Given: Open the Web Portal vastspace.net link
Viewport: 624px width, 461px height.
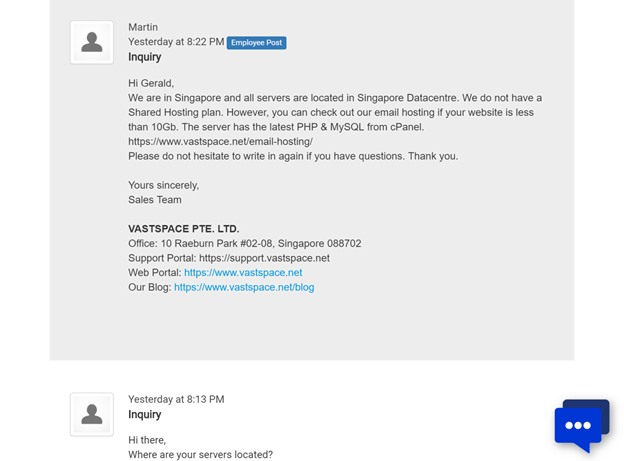Looking at the screenshot, I should pos(243,273).
